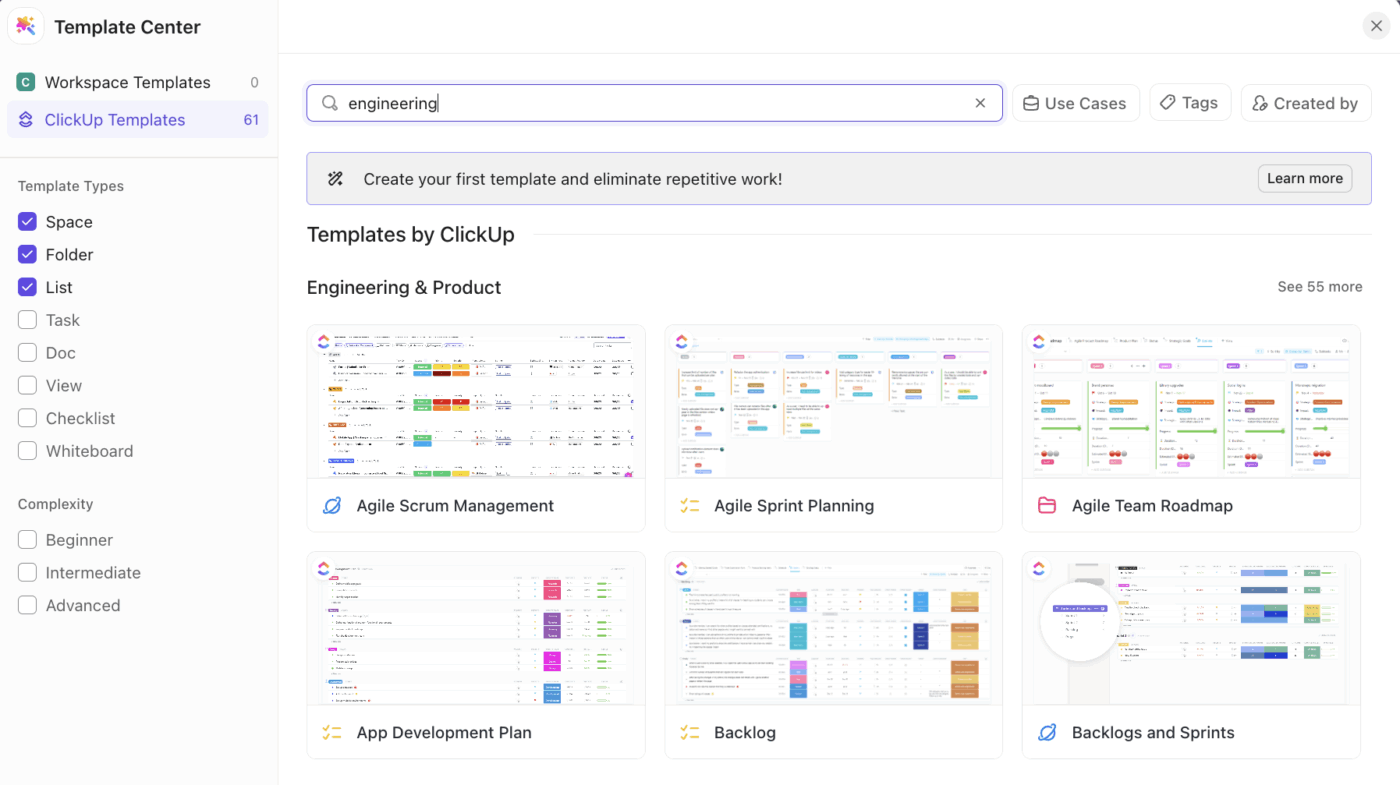Open the Agile Team Roadmap template title
The height and width of the screenshot is (785, 1400).
pyautogui.click(x=1152, y=506)
